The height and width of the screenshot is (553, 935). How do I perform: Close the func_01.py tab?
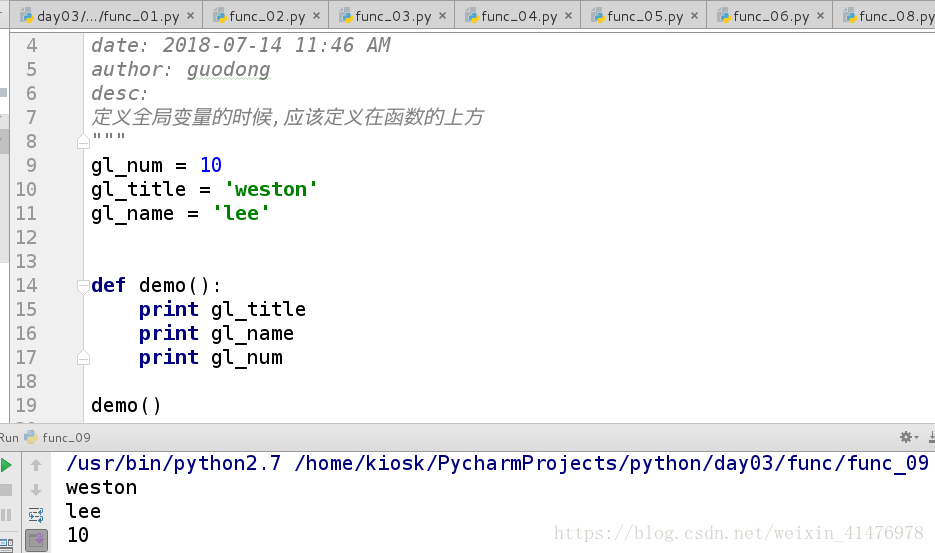point(190,16)
